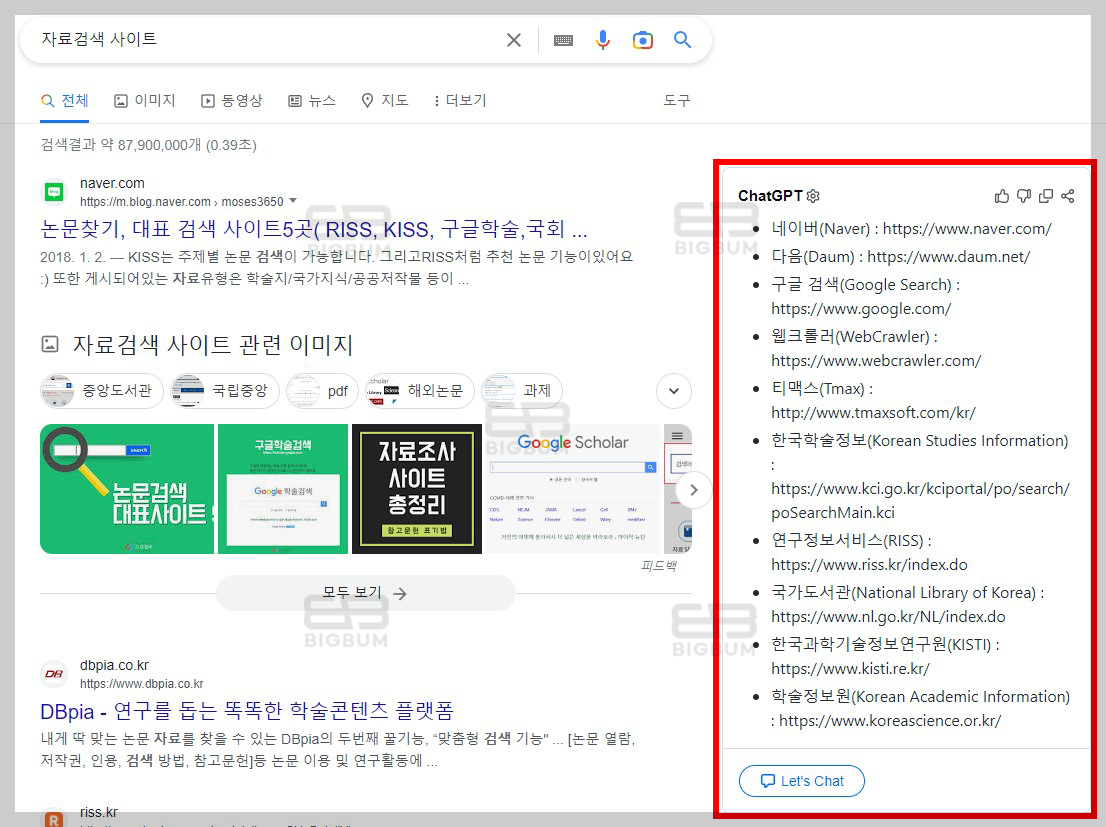
Task: Select the 중앙도서관 image chip
Action: coord(102,391)
